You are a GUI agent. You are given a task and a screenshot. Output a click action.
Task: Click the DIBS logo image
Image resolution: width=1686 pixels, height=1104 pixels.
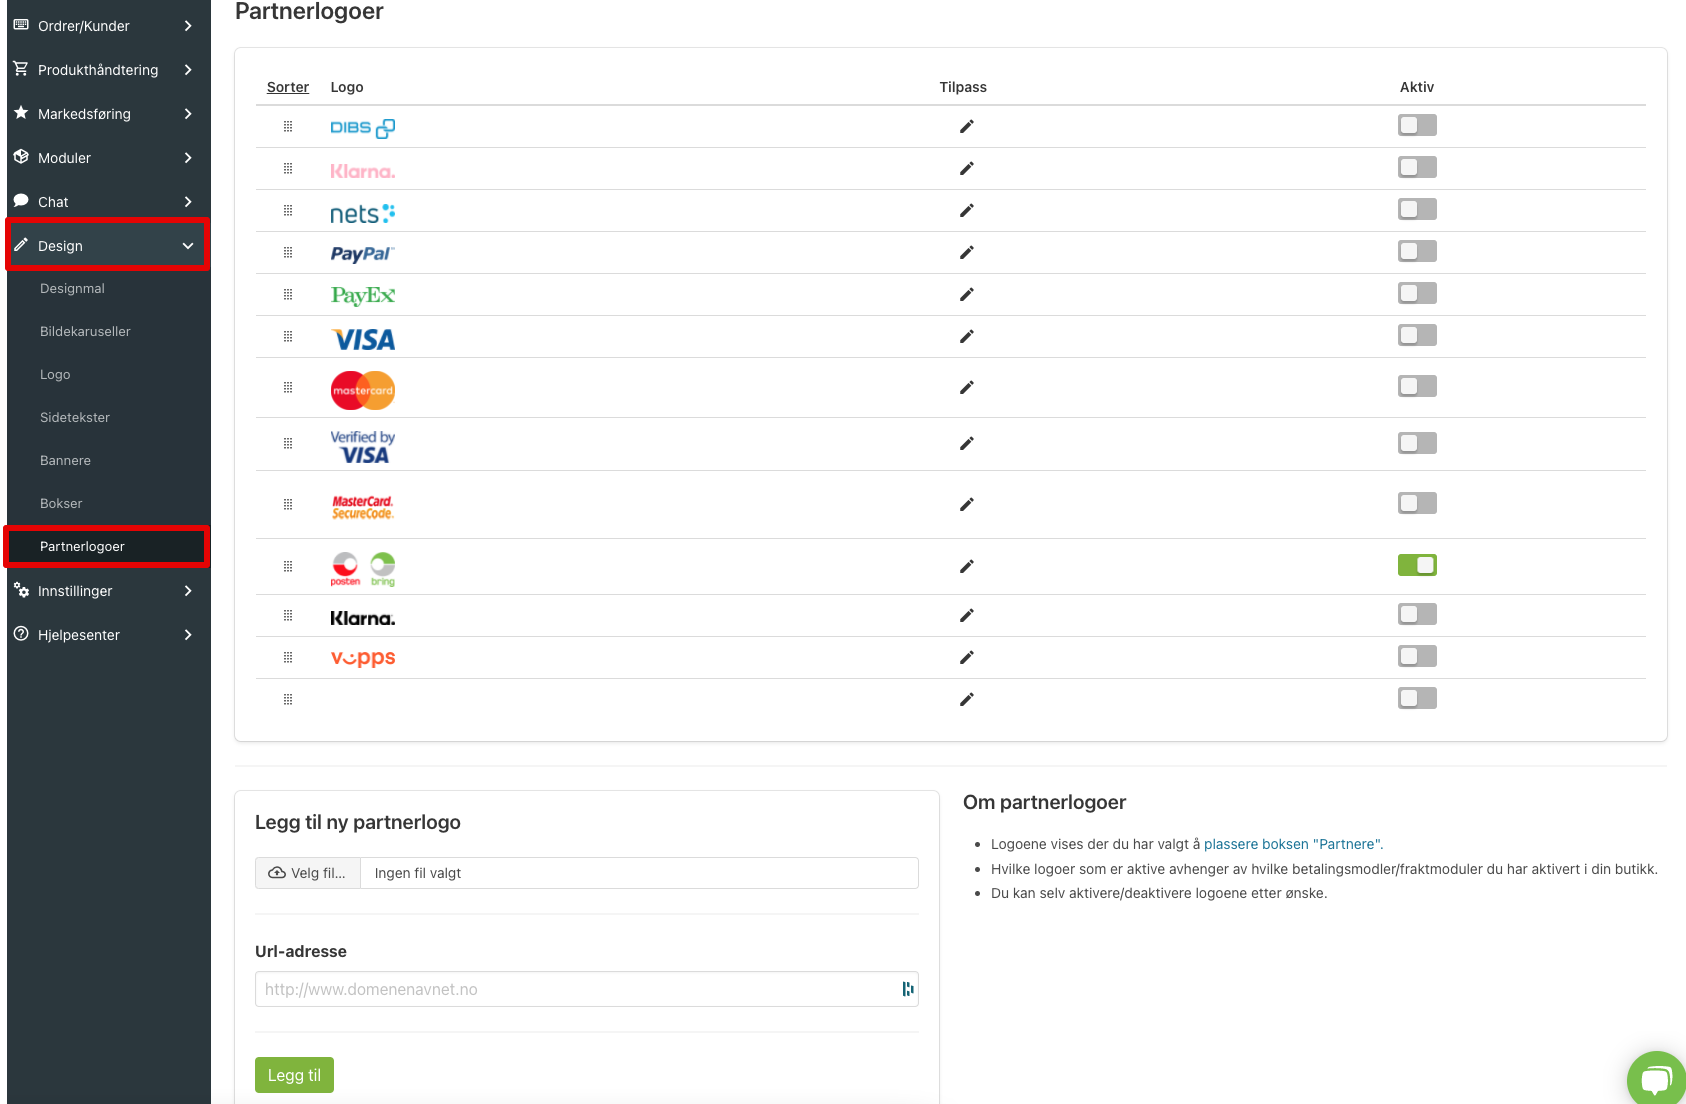(363, 128)
